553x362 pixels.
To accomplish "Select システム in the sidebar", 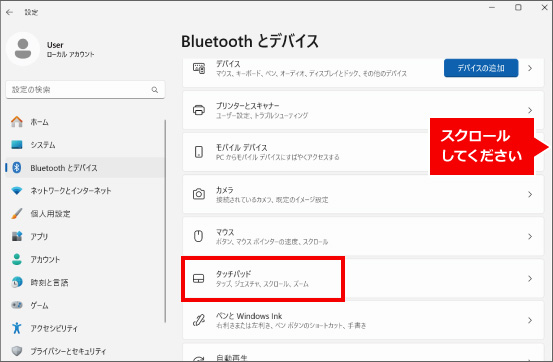I will pos(85,145).
